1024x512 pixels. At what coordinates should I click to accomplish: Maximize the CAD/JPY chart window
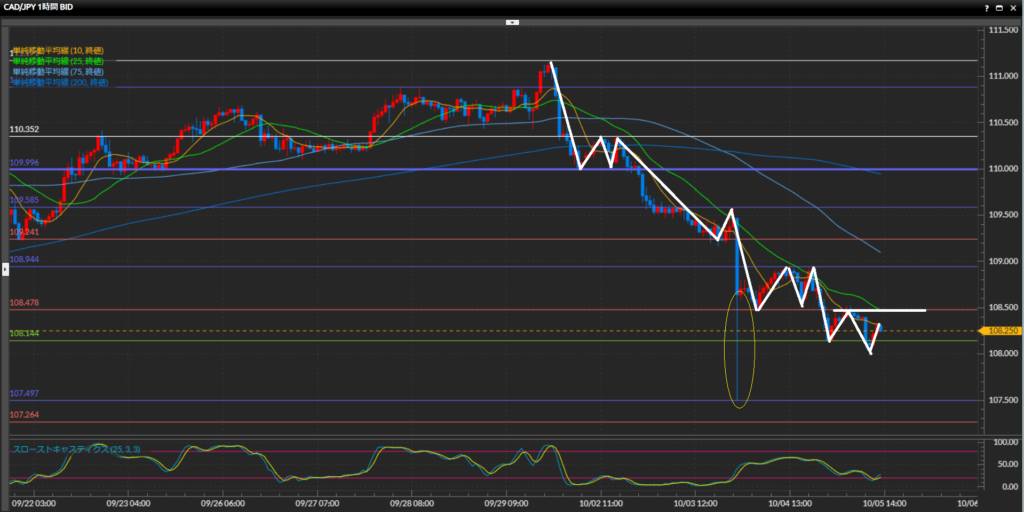click(997, 7)
